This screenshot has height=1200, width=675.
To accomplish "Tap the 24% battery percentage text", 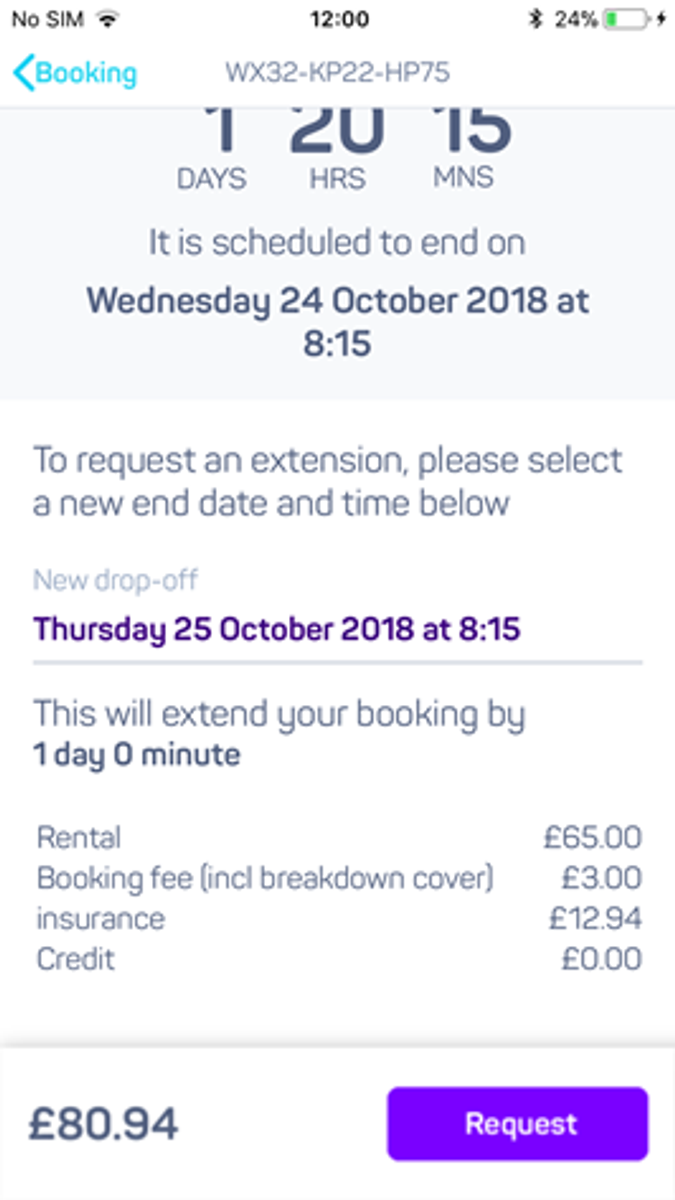I will (x=573, y=16).
